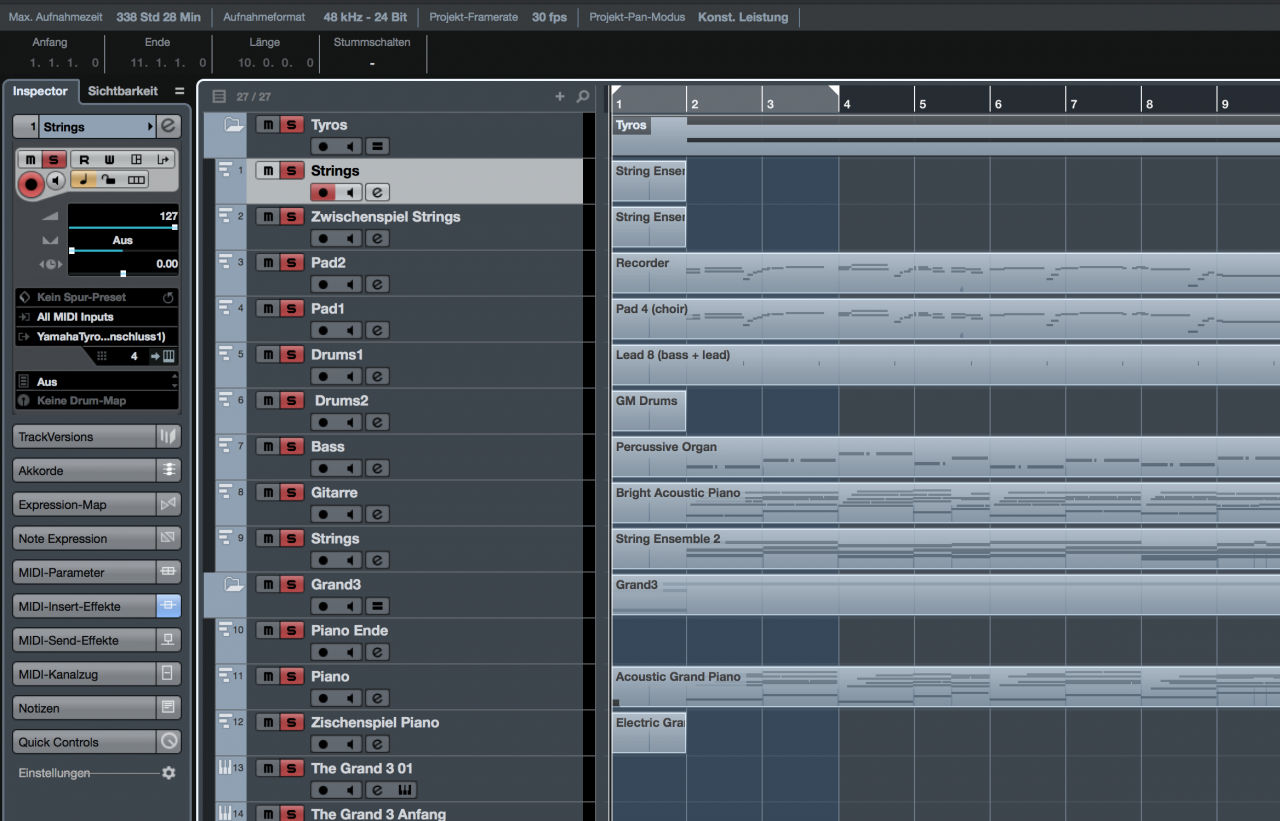Screen dimensions: 1280x821
Task: Click the Inspector options menu icon
Action: tap(180, 91)
